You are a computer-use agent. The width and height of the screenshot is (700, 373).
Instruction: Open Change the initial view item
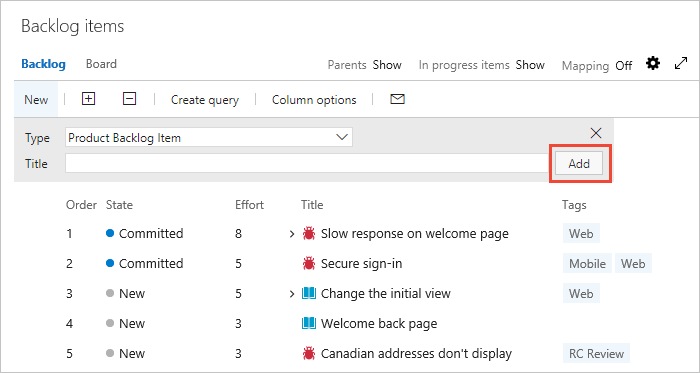[386, 293]
